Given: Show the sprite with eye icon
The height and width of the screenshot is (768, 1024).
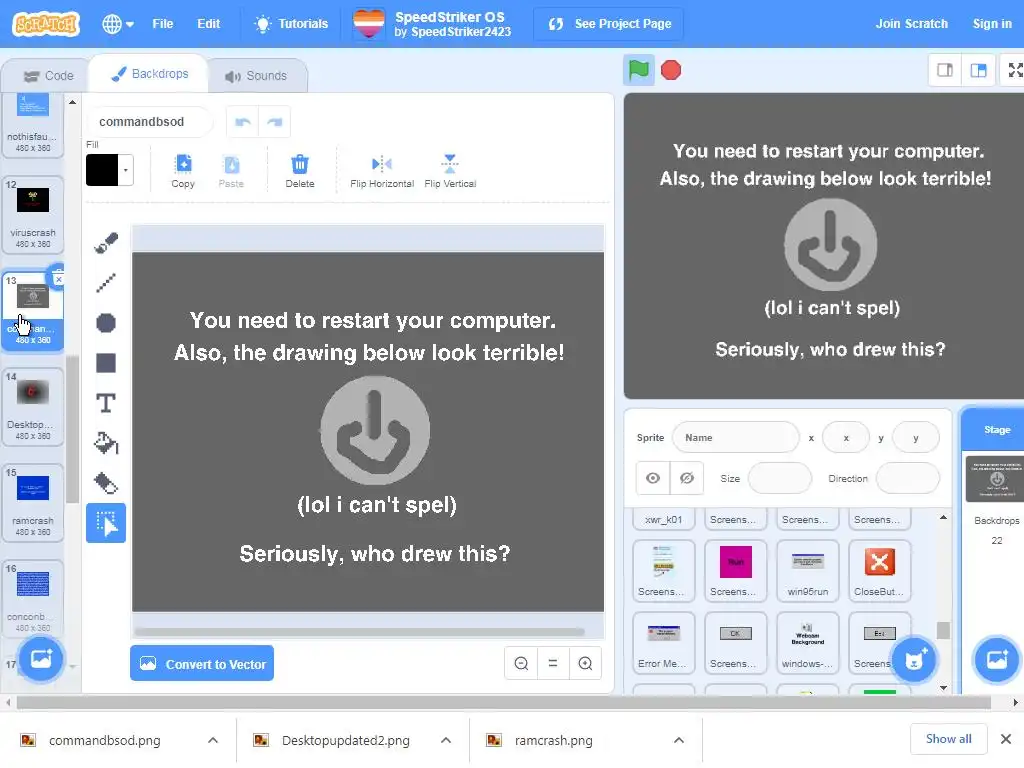Looking at the screenshot, I should (652, 478).
